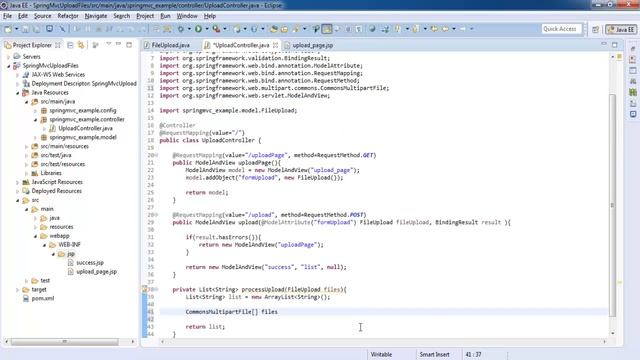Viewport: 640px width, 360px height.
Task: Minimize the editor area
Action: (x=604, y=44)
